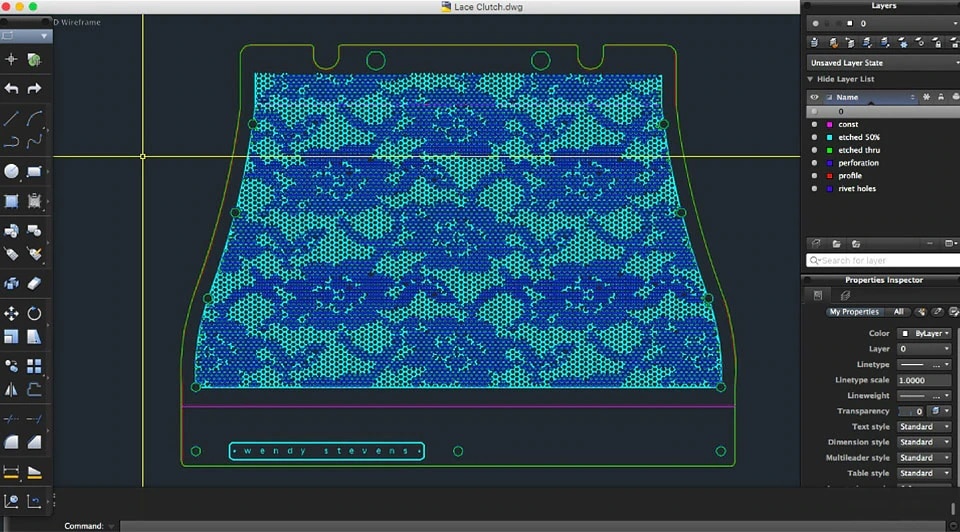
Task: Switch to My Properties tab
Action: click(853, 312)
